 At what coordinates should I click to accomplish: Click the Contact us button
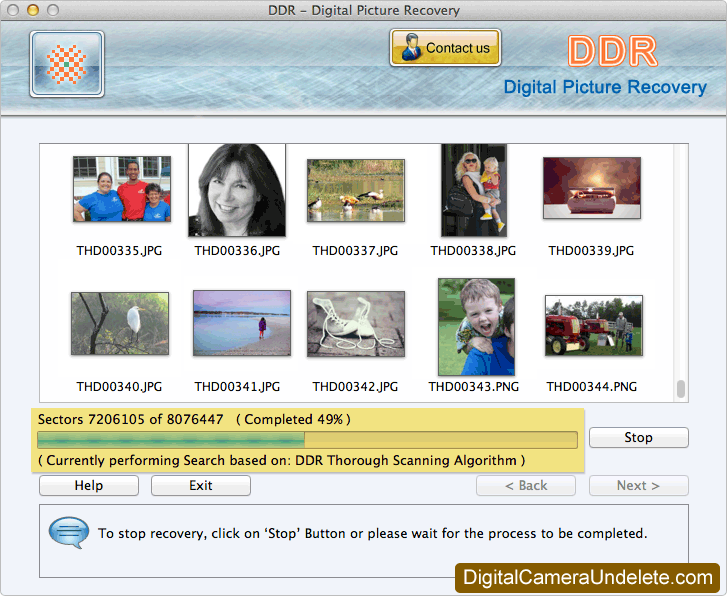(x=445, y=48)
